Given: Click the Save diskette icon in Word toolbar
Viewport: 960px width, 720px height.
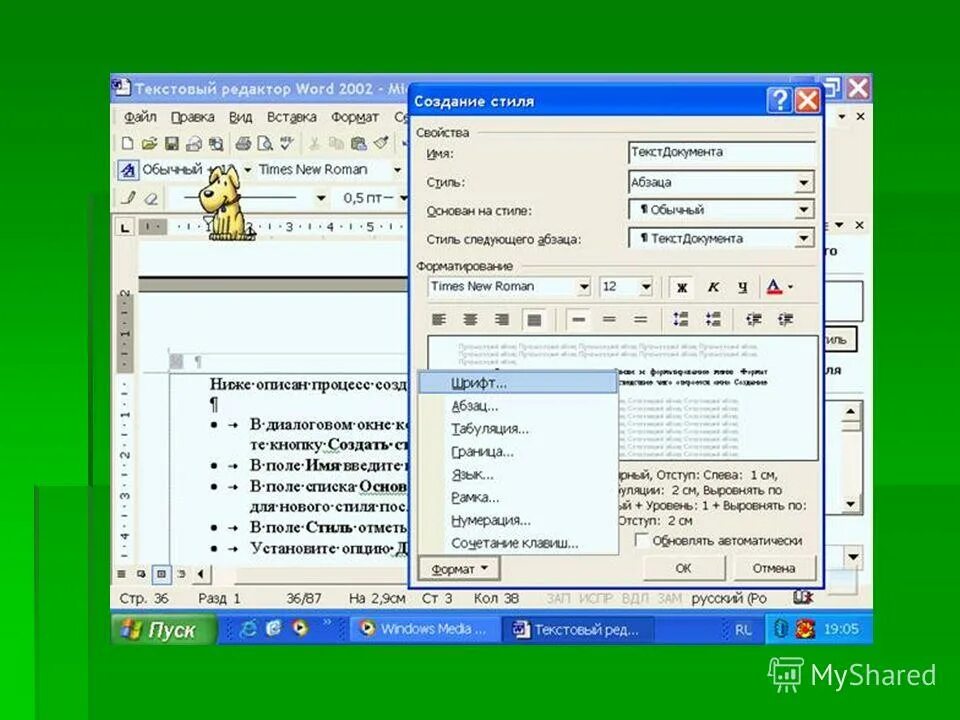Looking at the screenshot, I should pyautogui.click(x=171, y=143).
